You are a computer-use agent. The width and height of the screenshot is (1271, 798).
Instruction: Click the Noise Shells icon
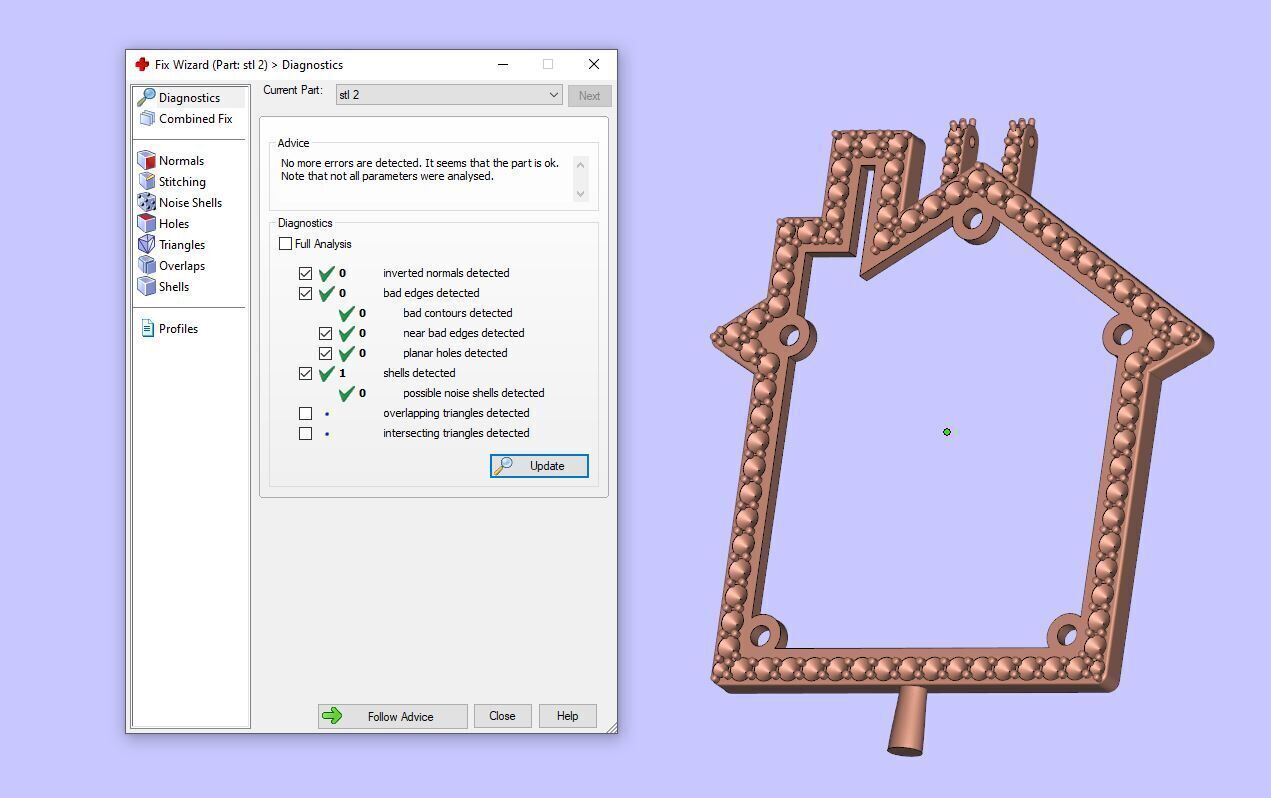click(x=146, y=202)
